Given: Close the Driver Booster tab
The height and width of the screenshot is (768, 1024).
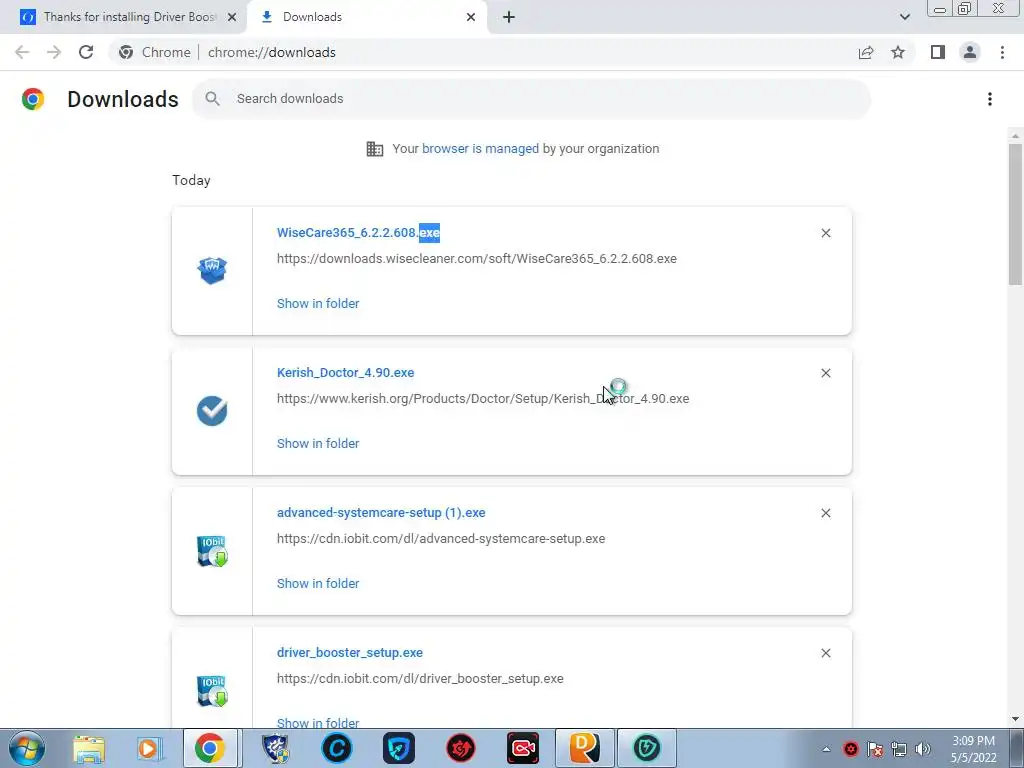Looking at the screenshot, I should [232, 17].
